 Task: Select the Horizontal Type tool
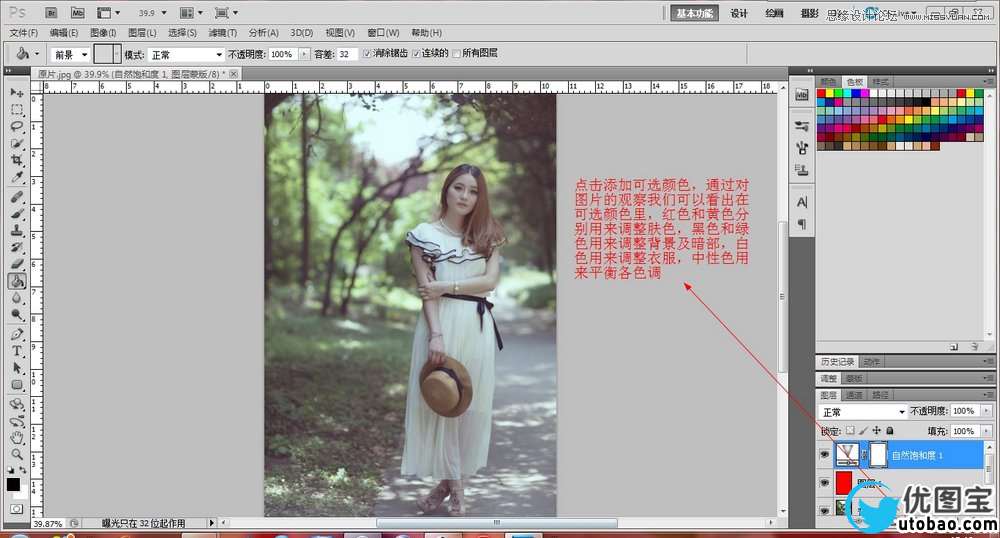[x=17, y=351]
